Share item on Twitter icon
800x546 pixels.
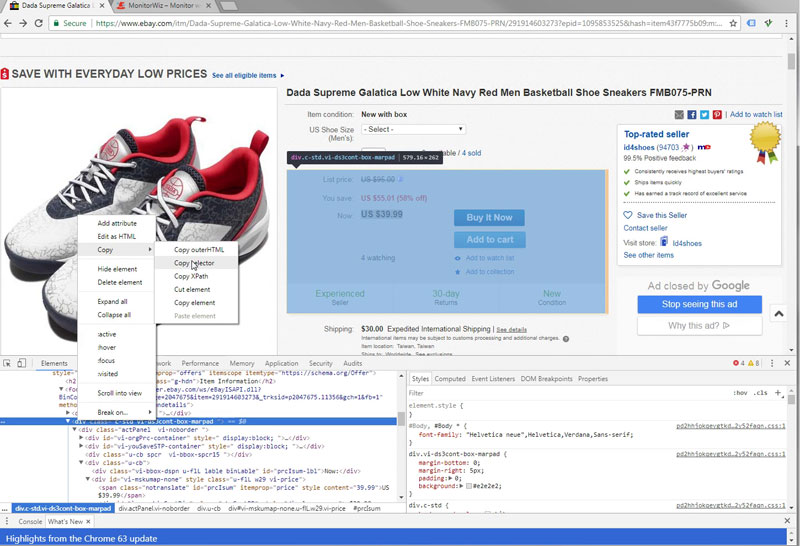(x=705, y=115)
